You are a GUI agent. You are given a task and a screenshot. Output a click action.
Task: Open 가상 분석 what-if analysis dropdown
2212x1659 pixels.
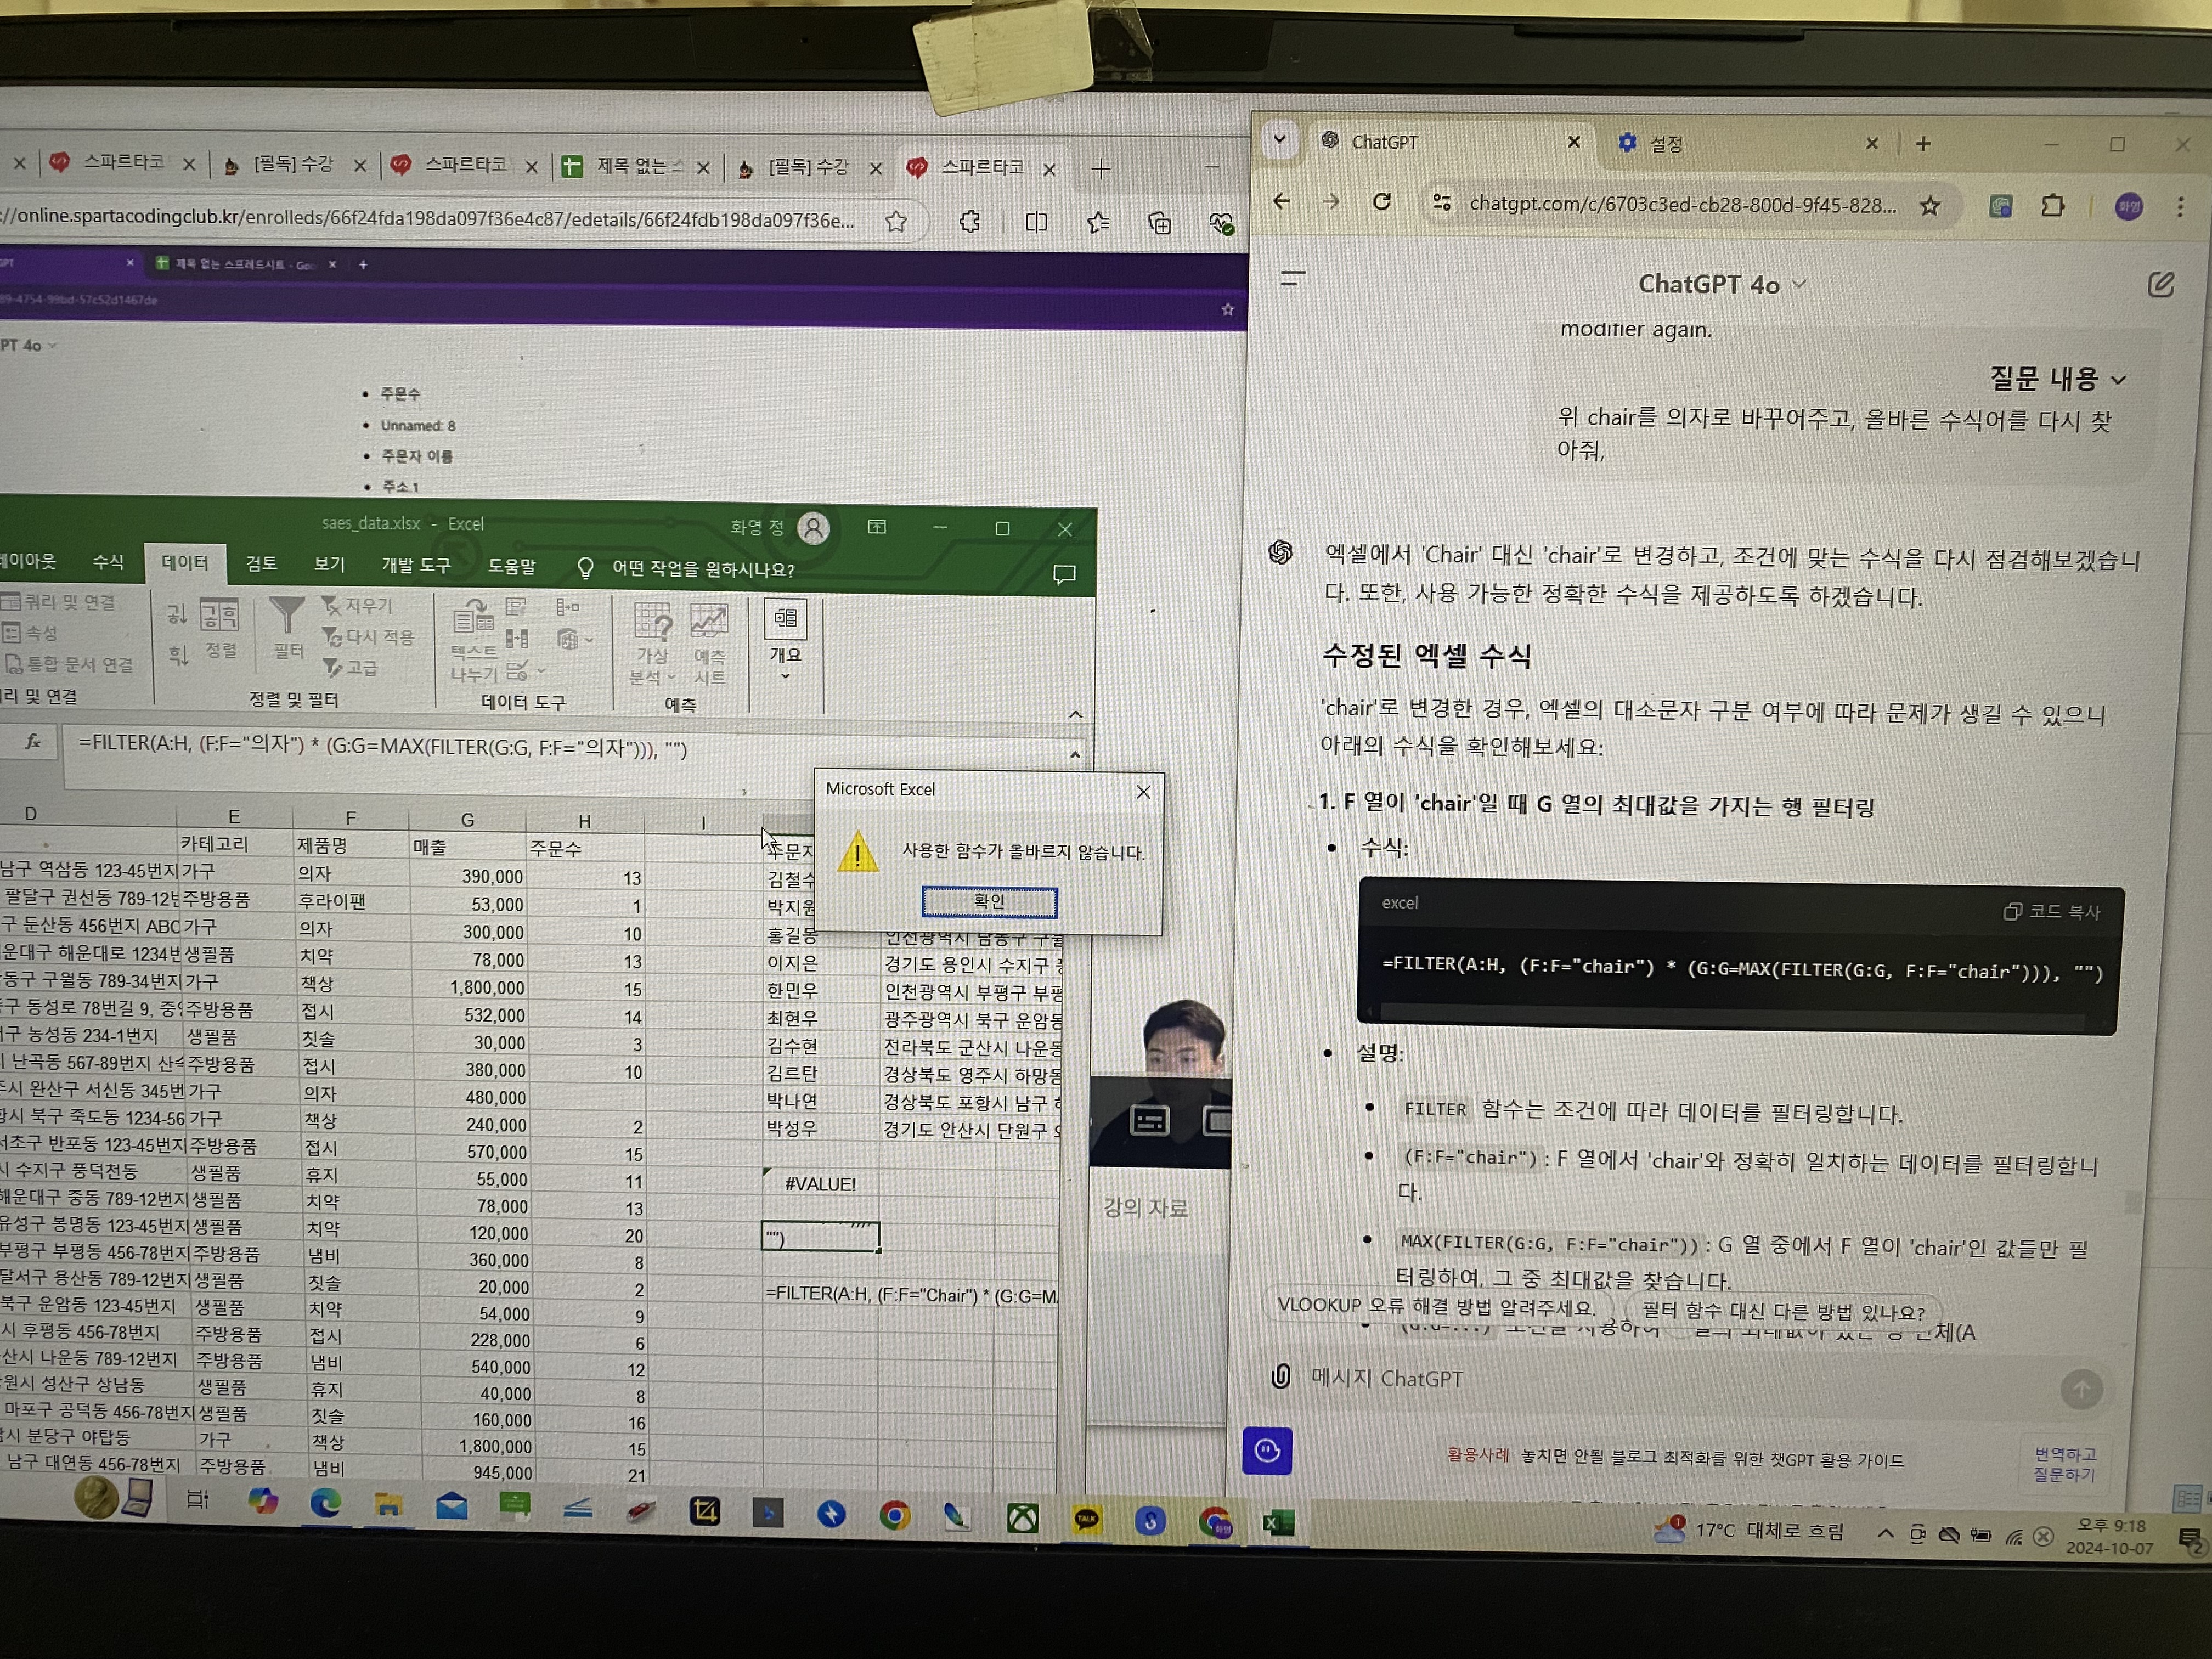[x=653, y=644]
